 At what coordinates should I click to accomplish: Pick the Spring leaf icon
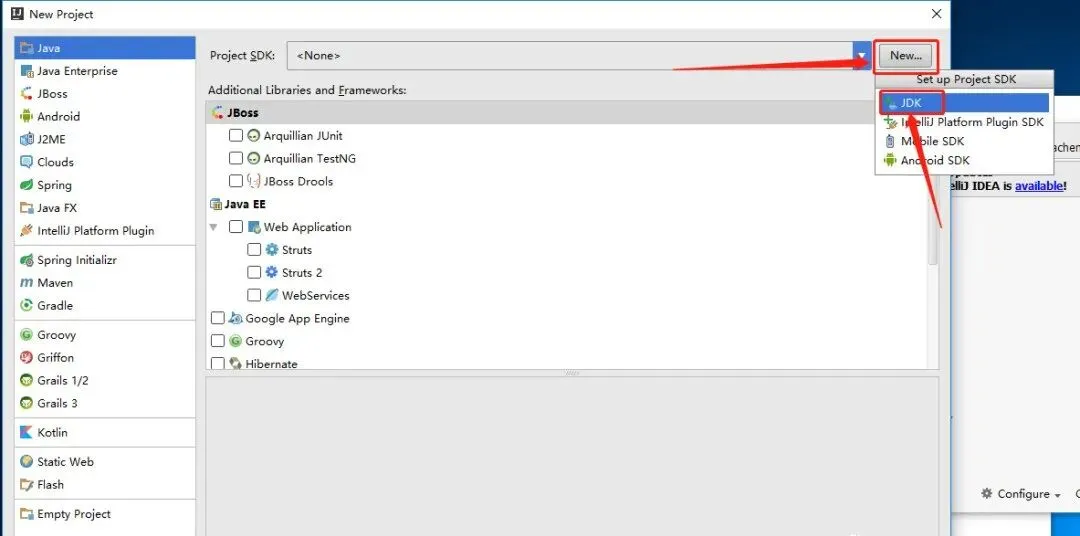[27, 185]
